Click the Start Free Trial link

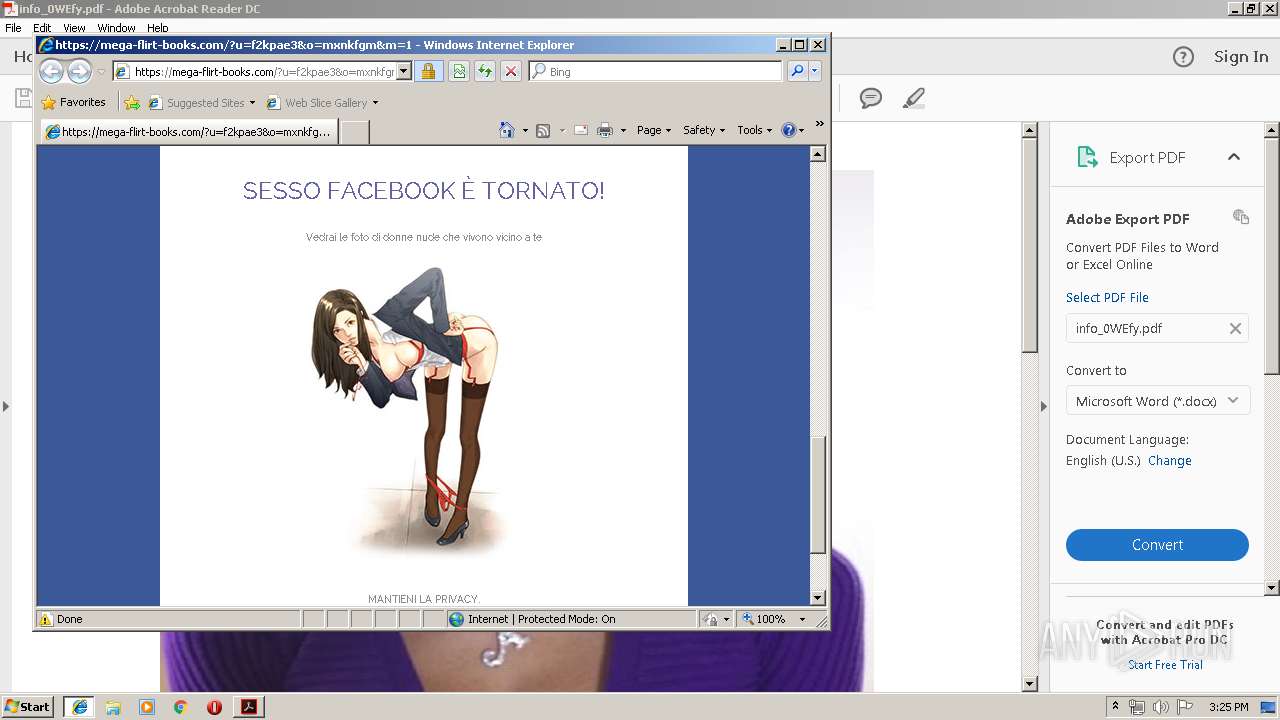1165,665
